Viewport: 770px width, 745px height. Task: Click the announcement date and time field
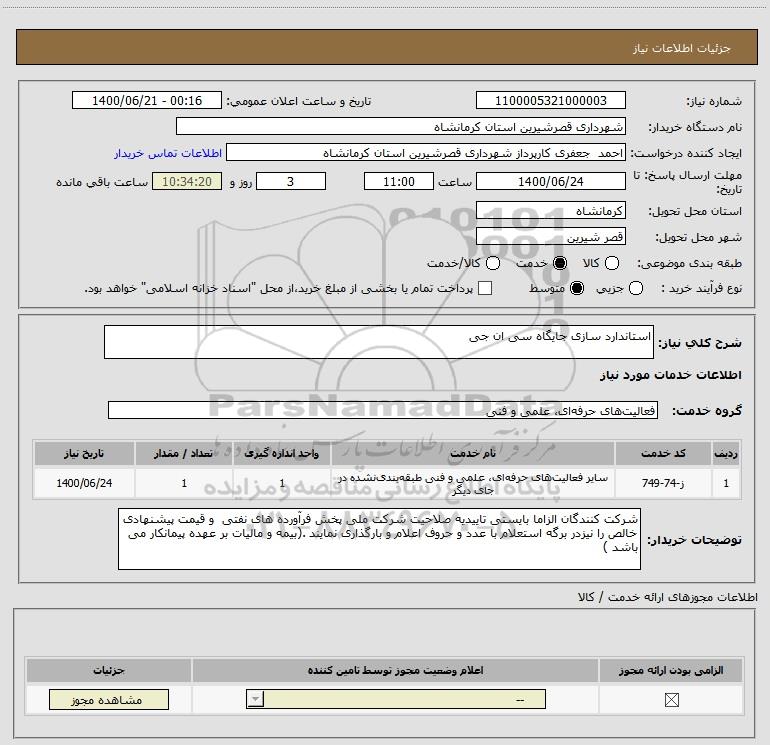[x=147, y=100]
